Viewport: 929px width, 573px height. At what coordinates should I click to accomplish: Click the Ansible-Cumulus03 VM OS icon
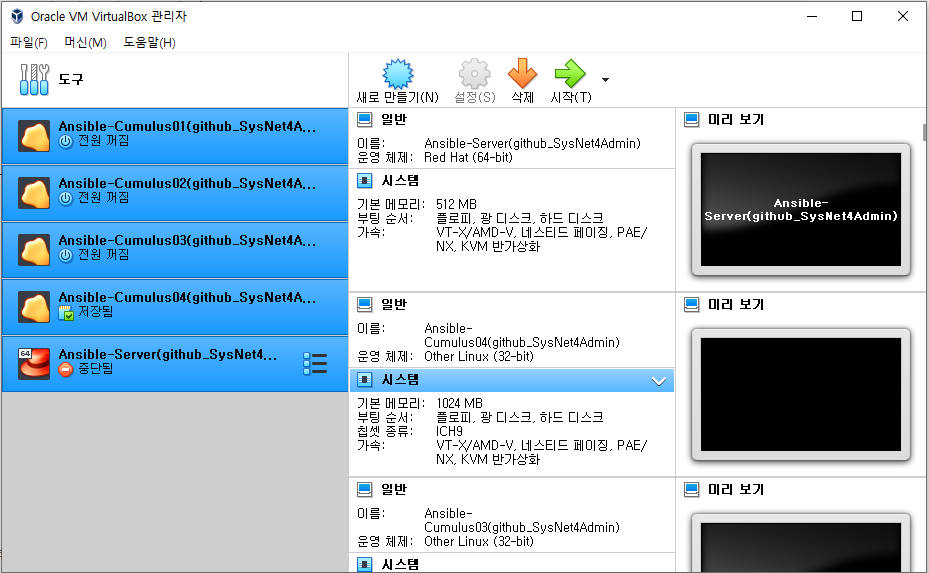tap(34, 250)
